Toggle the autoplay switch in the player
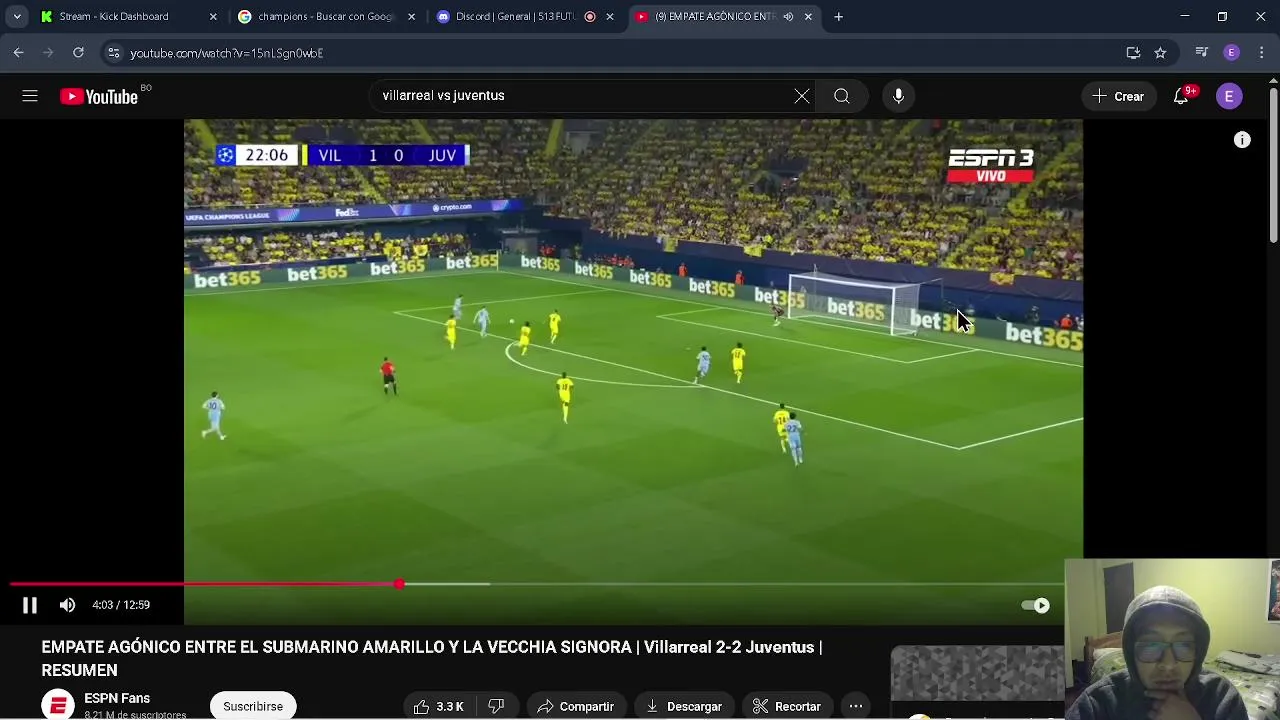Viewport: 1280px width, 720px height. click(x=1035, y=605)
